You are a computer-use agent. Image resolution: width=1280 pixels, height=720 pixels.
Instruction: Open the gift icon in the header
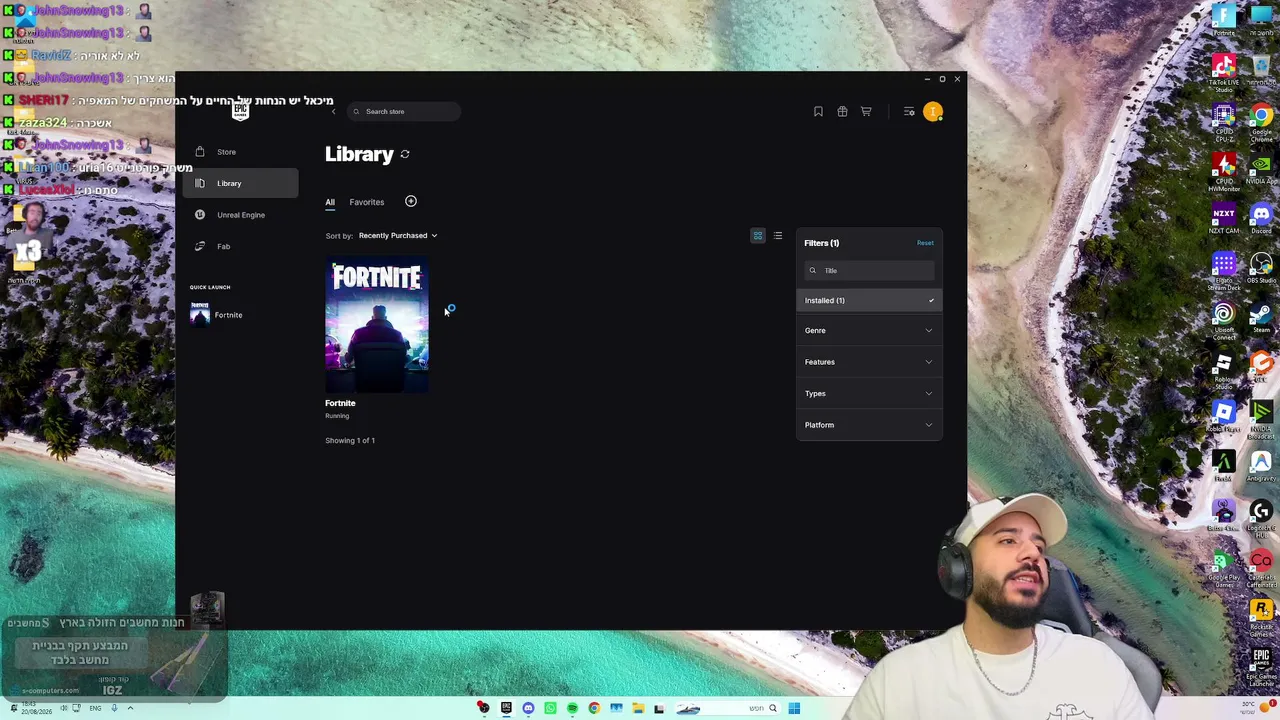click(x=842, y=112)
